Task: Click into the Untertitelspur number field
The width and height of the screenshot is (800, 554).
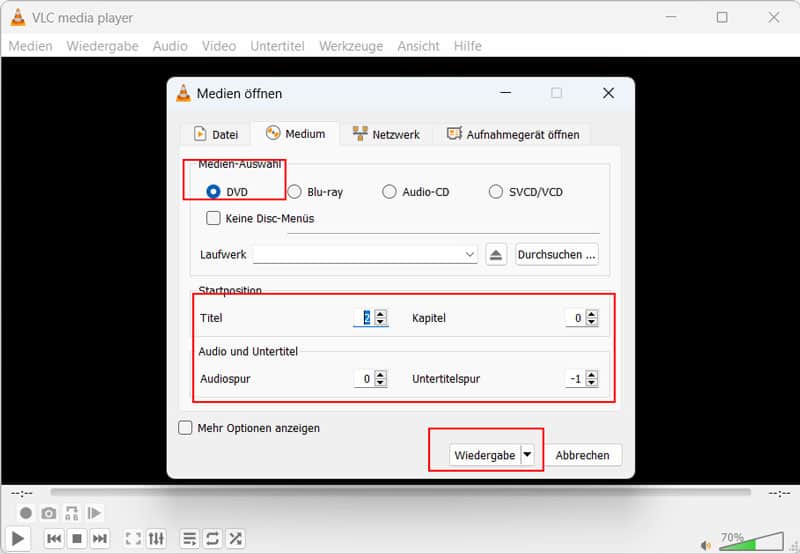Action: pyautogui.click(x=574, y=379)
